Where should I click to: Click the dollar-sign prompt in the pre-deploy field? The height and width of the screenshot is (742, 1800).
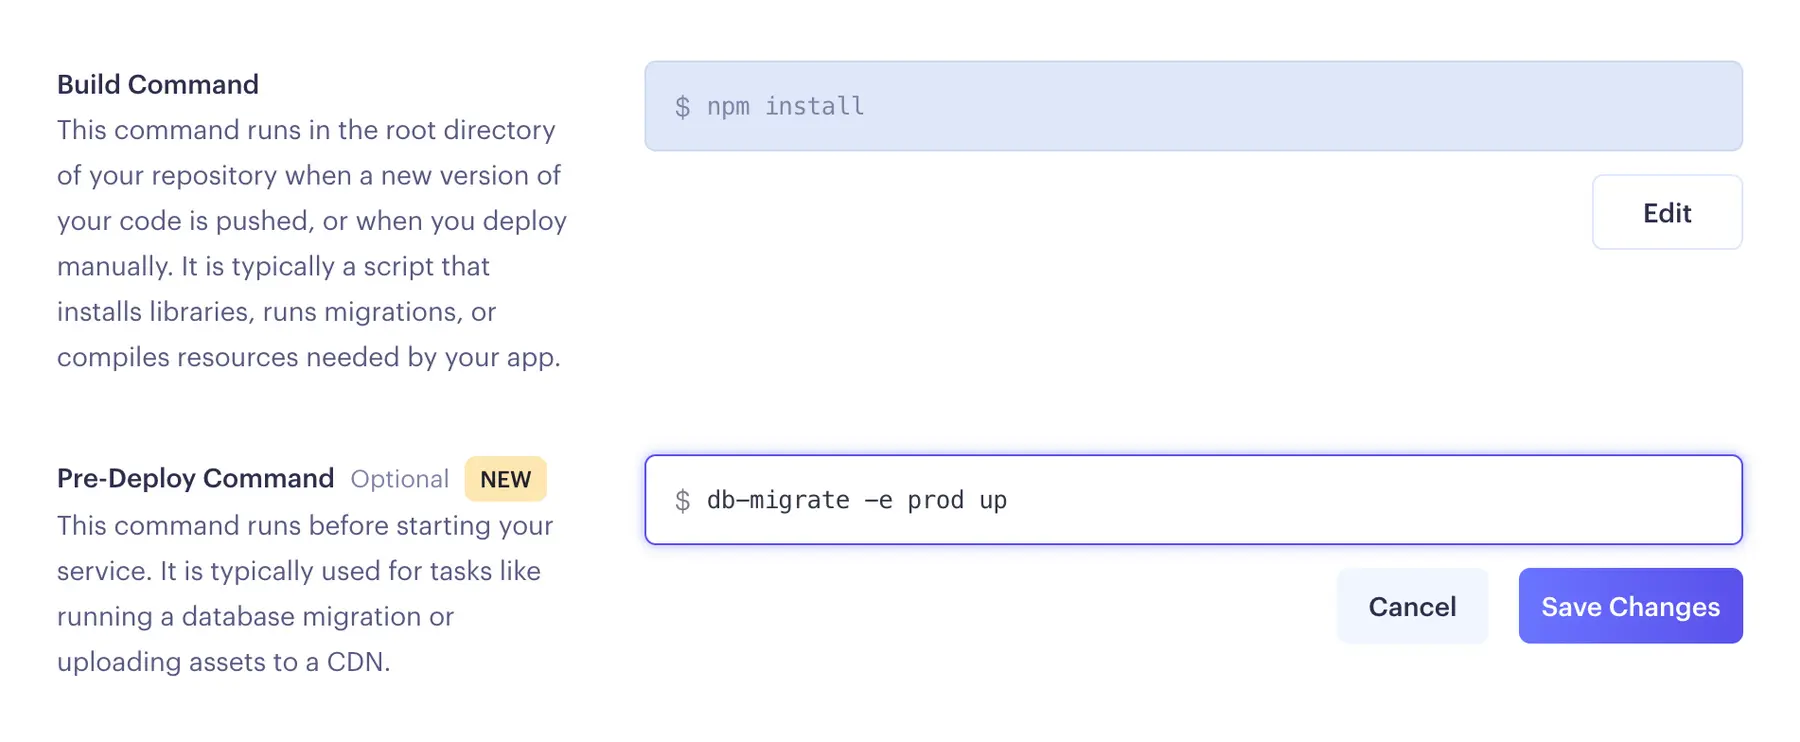tap(683, 499)
